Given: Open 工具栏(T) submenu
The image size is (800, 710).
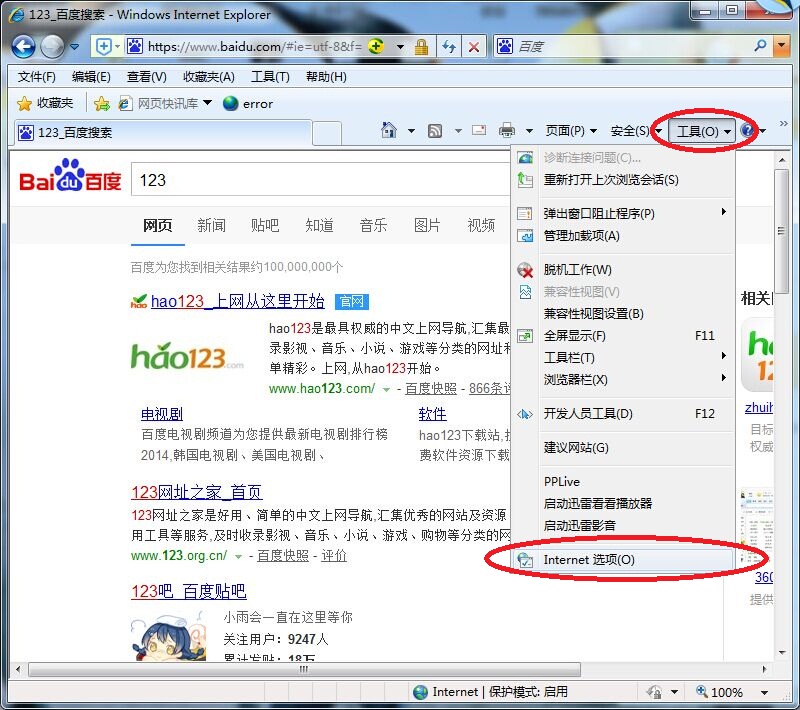Looking at the screenshot, I should point(623,358).
